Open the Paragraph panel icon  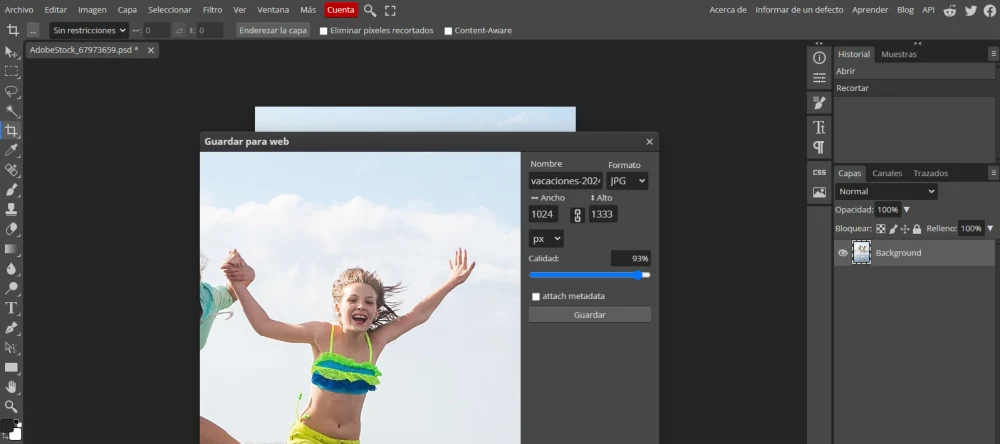pyautogui.click(x=820, y=147)
